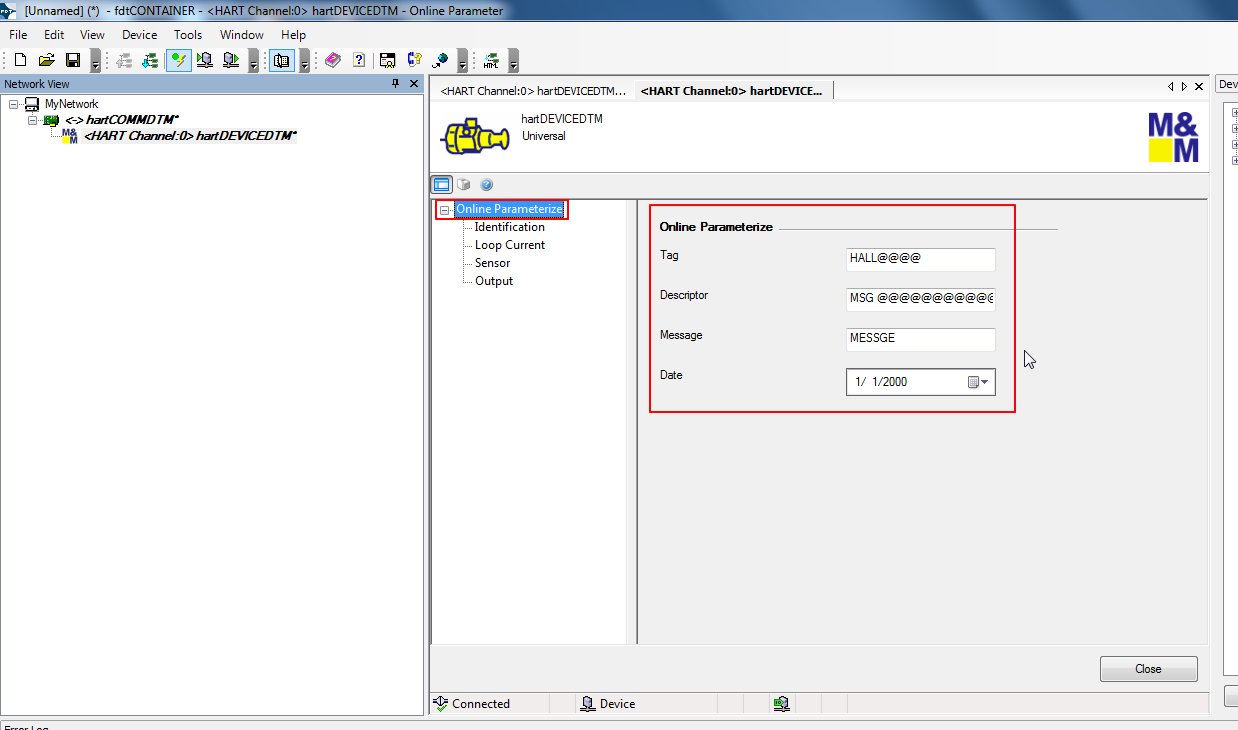Click the 1/ 1/2000 date value

[882, 382]
